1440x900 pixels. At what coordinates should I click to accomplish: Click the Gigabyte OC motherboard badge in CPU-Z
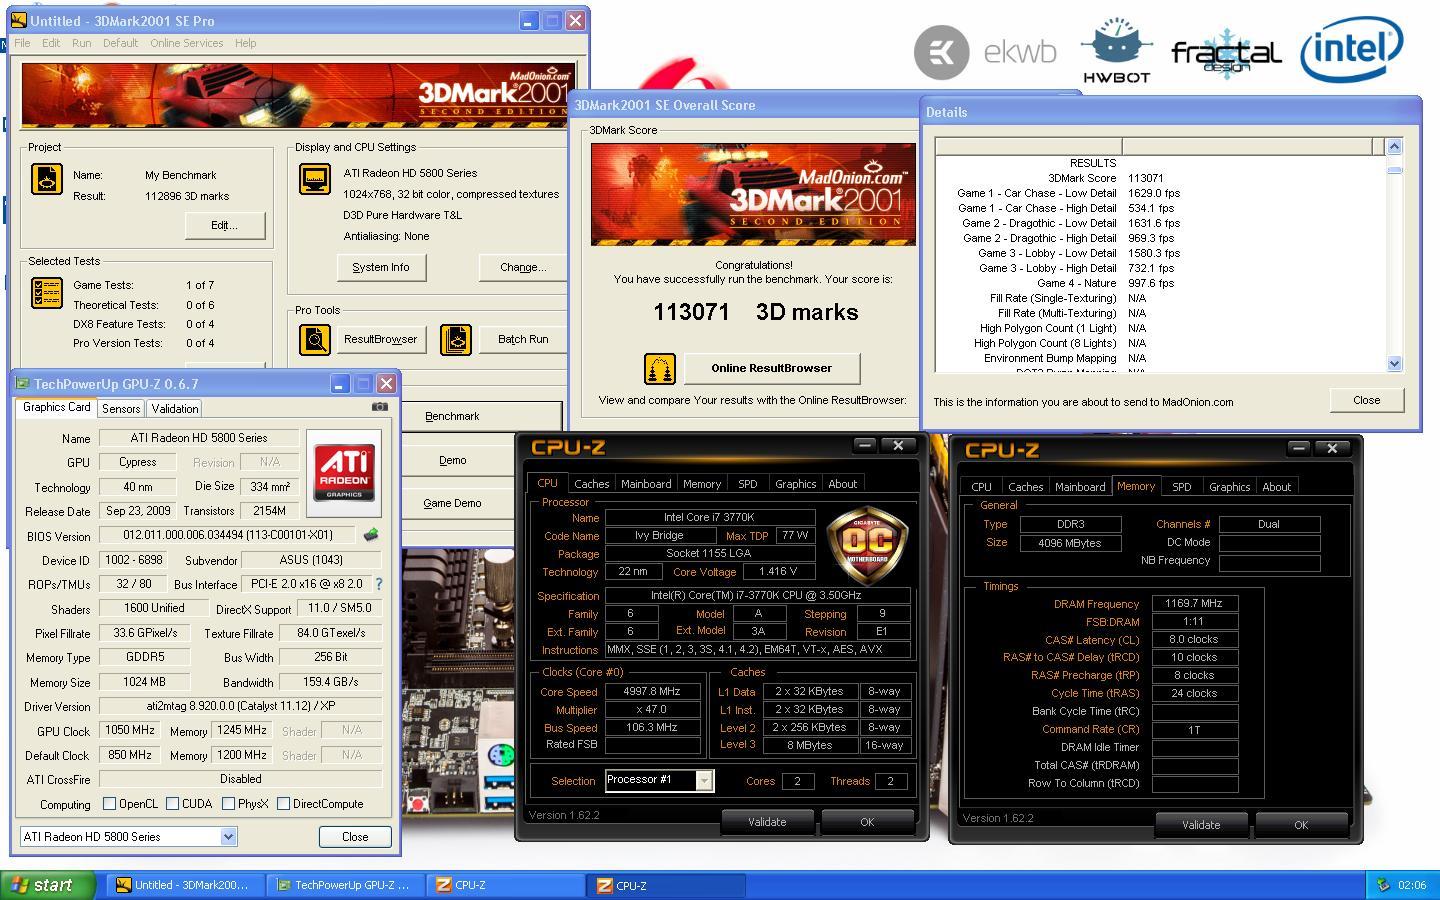coord(867,546)
